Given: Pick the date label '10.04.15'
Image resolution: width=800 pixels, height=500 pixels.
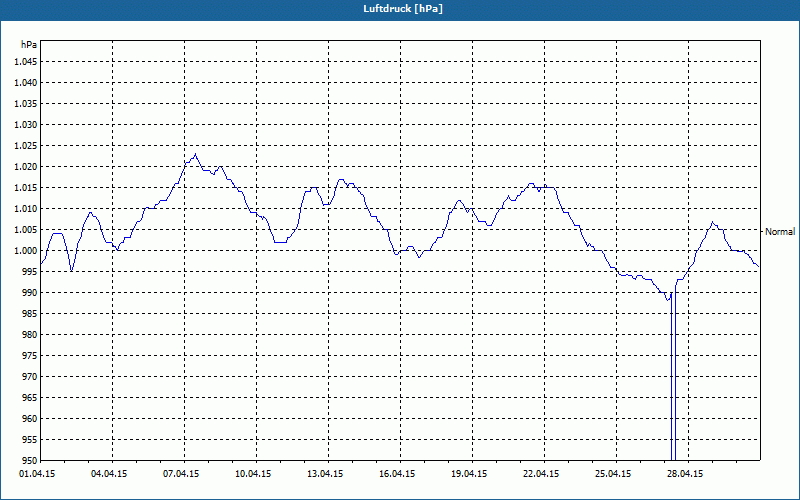Looking at the screenshot, I should [253, 474].
